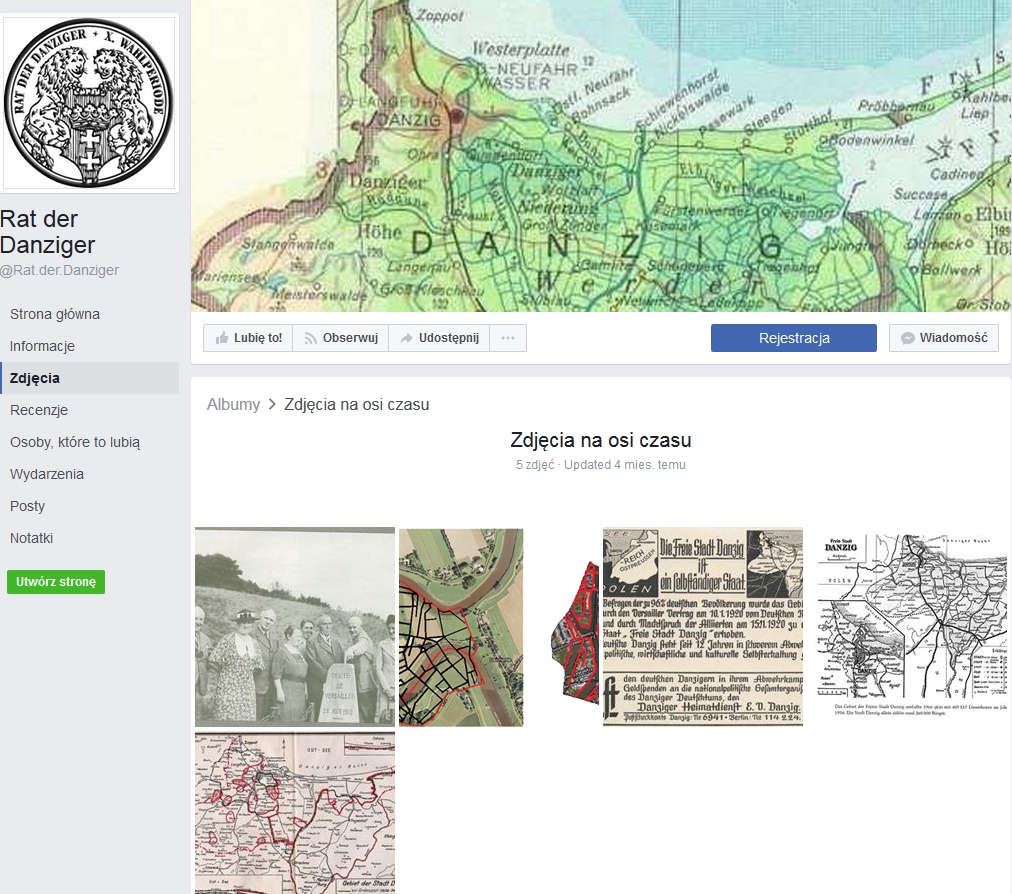Like the page with Lubię to! button
This screenshot has width=1012, height=894.
(248, 338)
